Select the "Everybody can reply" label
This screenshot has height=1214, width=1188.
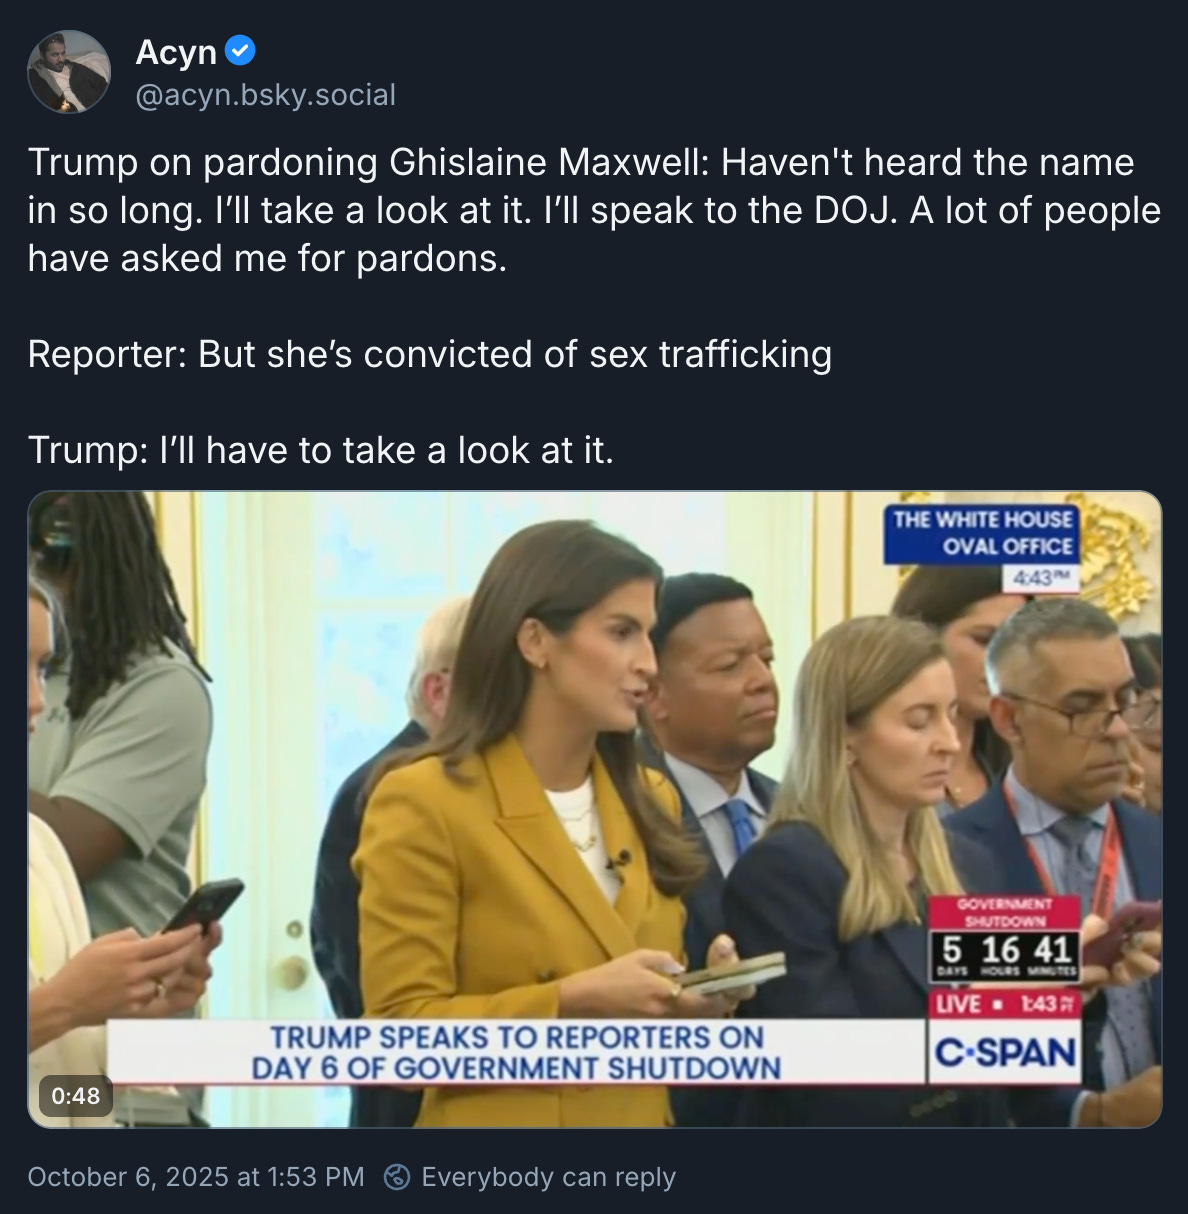(549, 1177)
